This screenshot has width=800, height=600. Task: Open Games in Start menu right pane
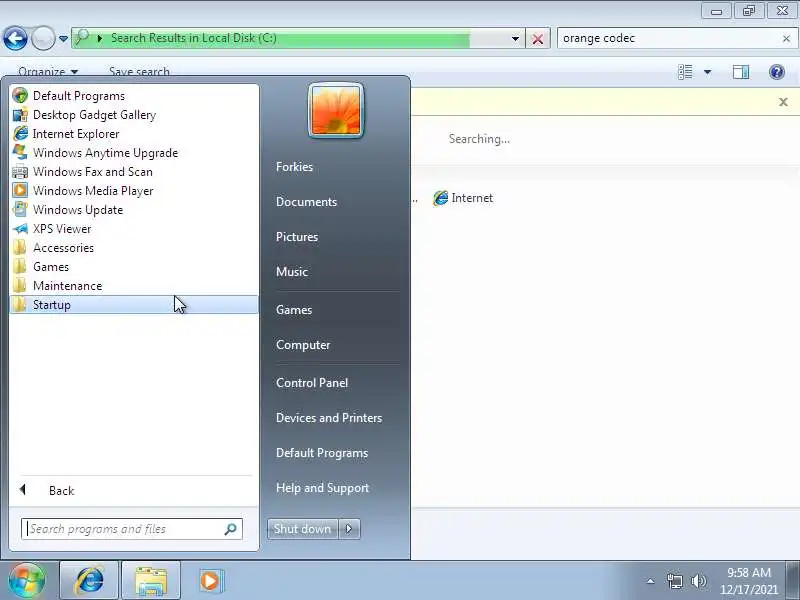pyautogui.click(x=294, y=310)
